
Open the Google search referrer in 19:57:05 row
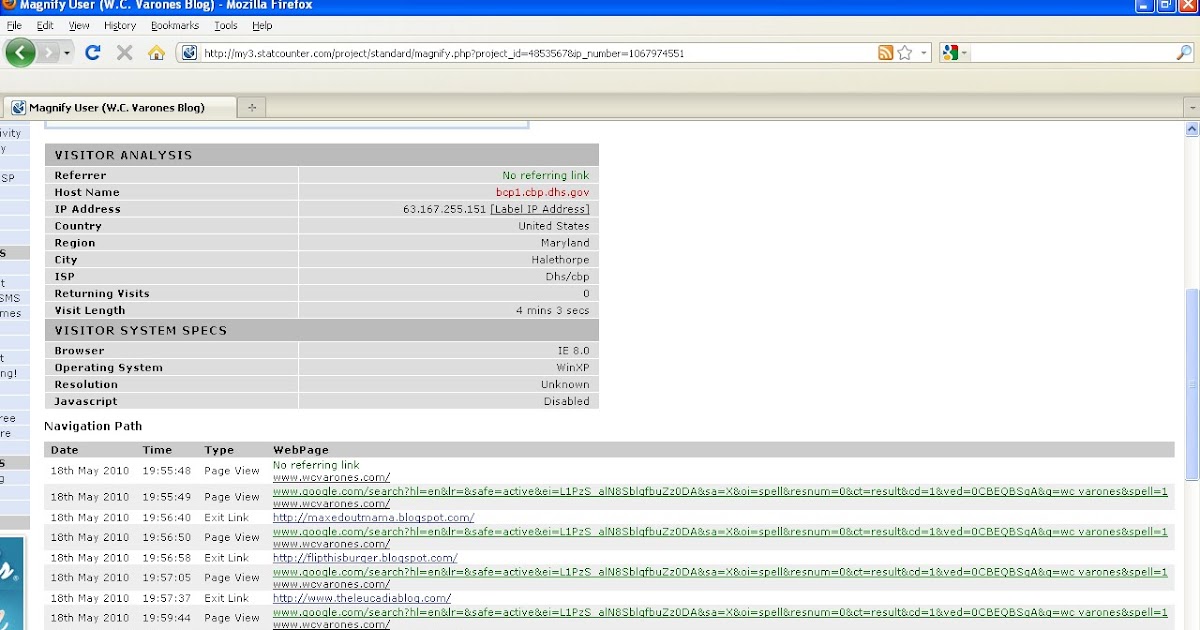720,571
